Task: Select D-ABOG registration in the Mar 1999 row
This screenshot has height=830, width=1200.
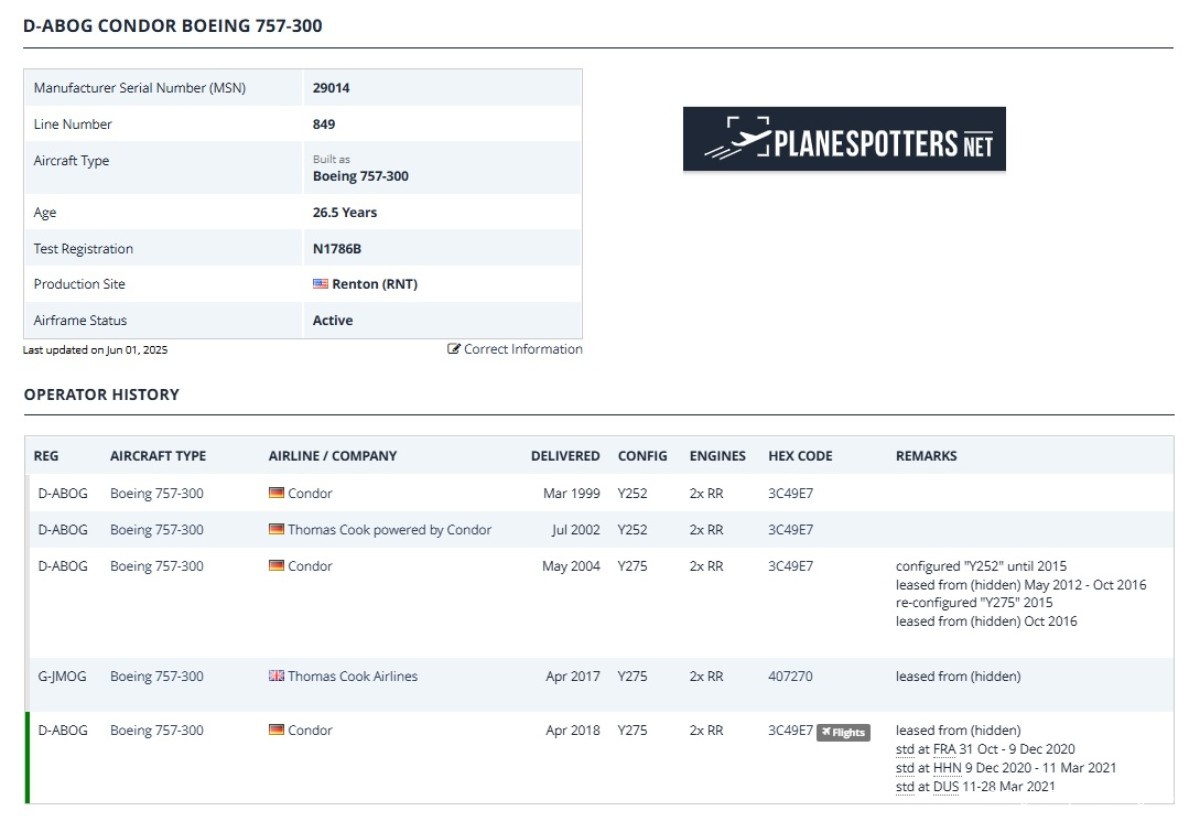Action: [x=63, y=493]
